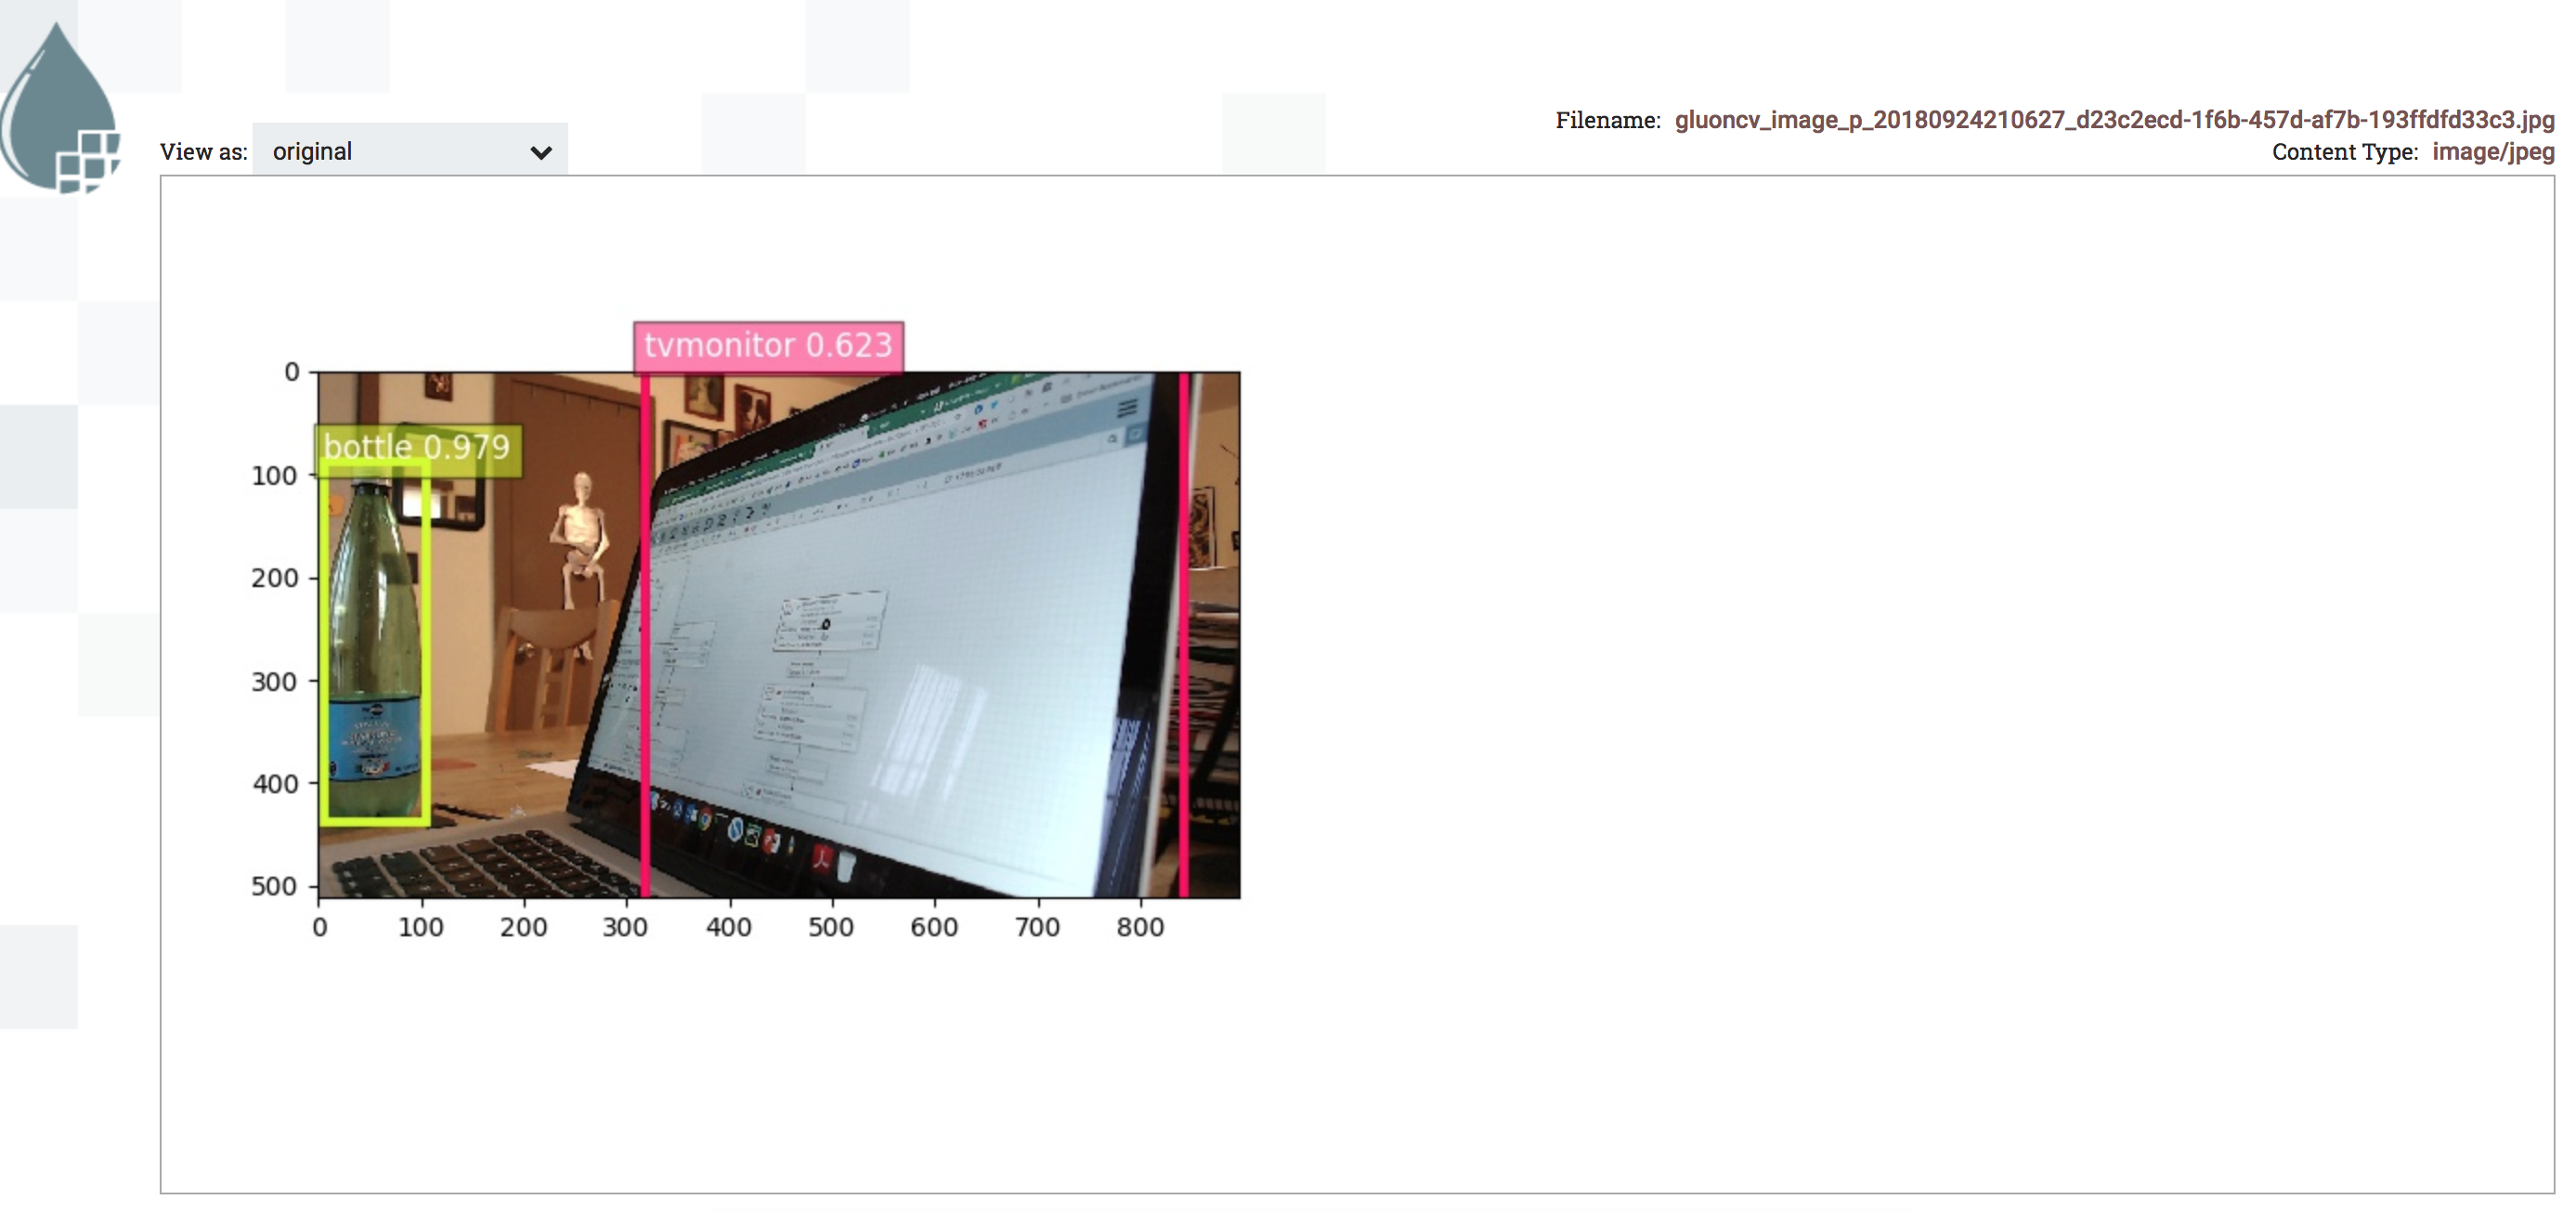
Task: Click the 'tvmonitor 0.623' detection label
Action: pos(767,345)
